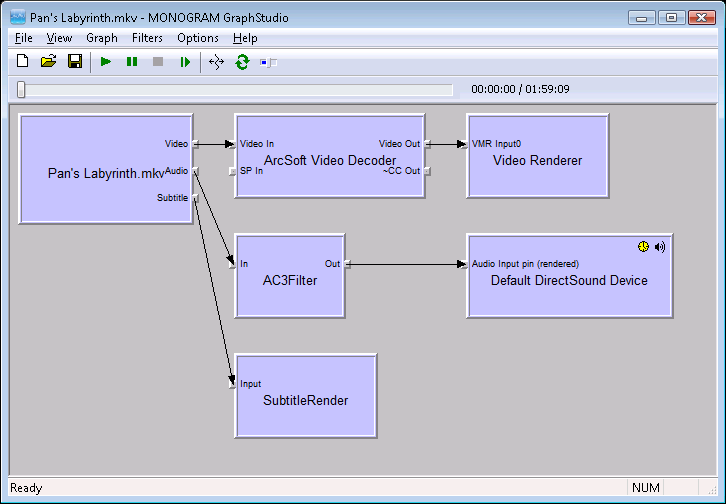726x504 pixels.
Task: Click the 00:00:00 / 01:59:09 time display
Action: click(x=520, y=89)
